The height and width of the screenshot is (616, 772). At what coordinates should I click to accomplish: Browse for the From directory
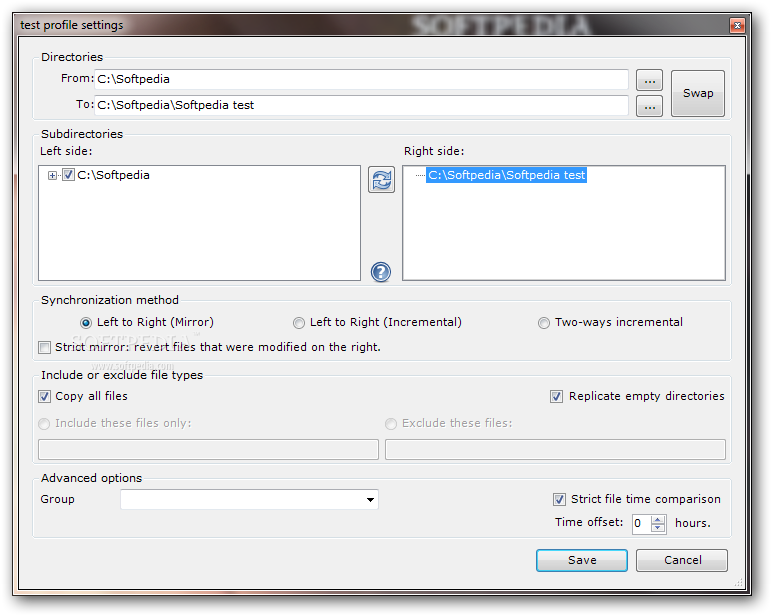pyautogui.click(x=649, y=80)
